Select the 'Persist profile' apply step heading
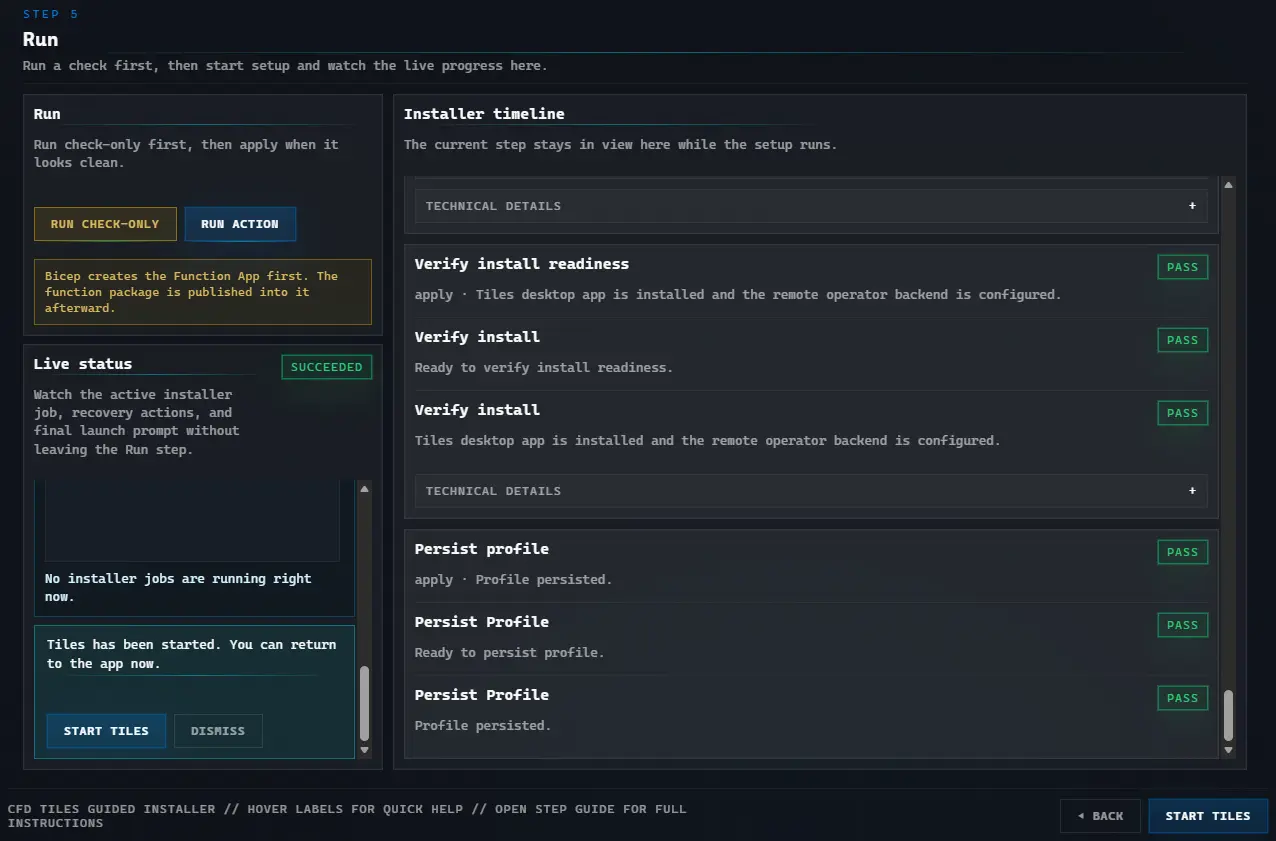 [x=482, y=549]
